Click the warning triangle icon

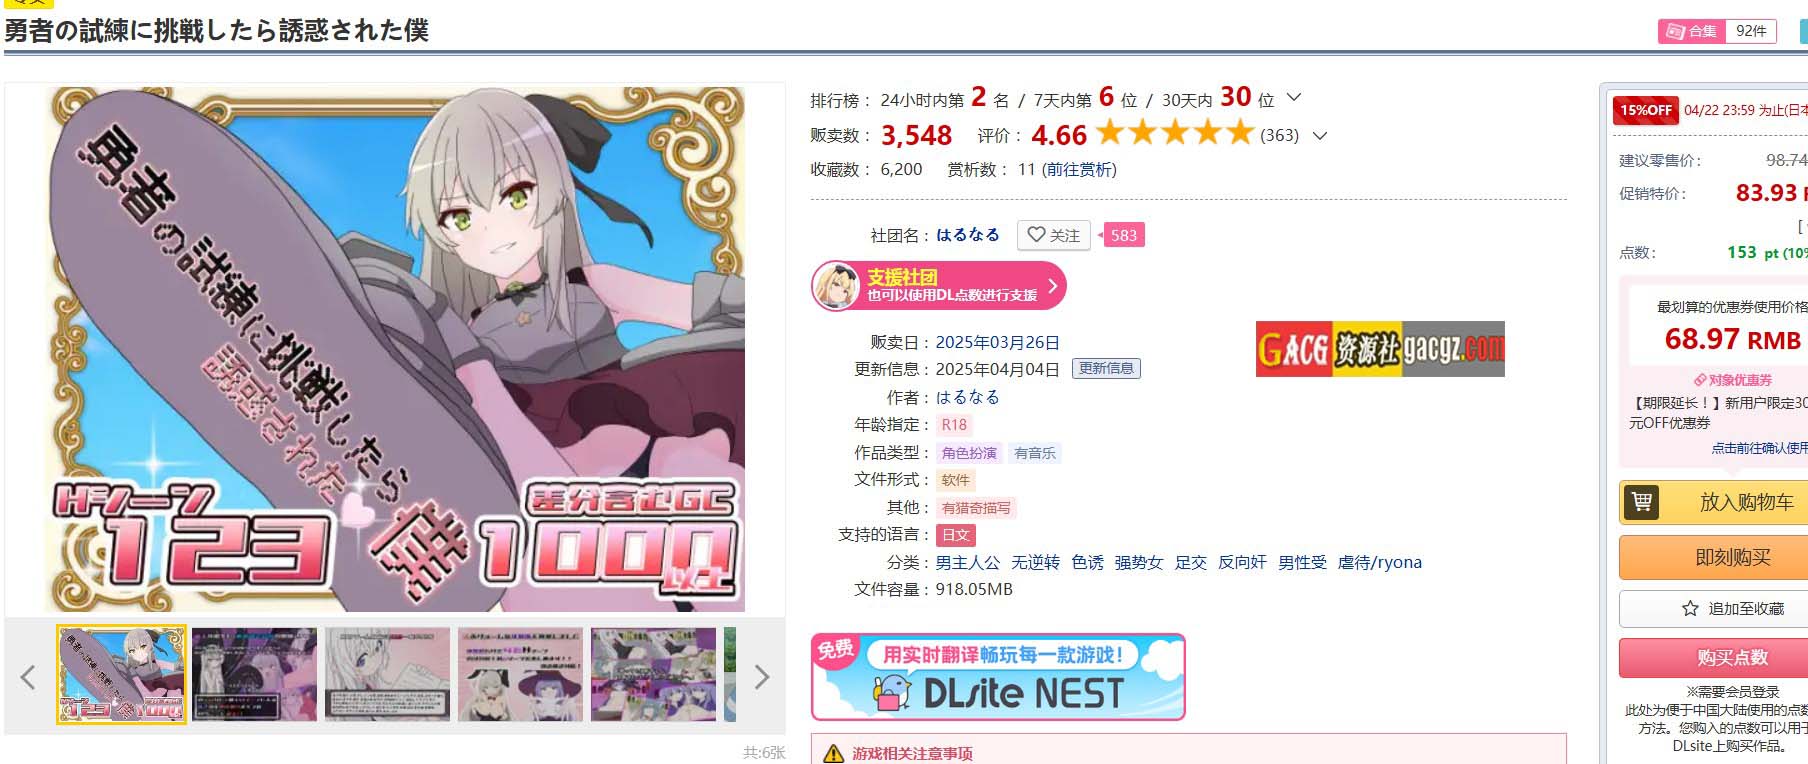click(833, 754)
